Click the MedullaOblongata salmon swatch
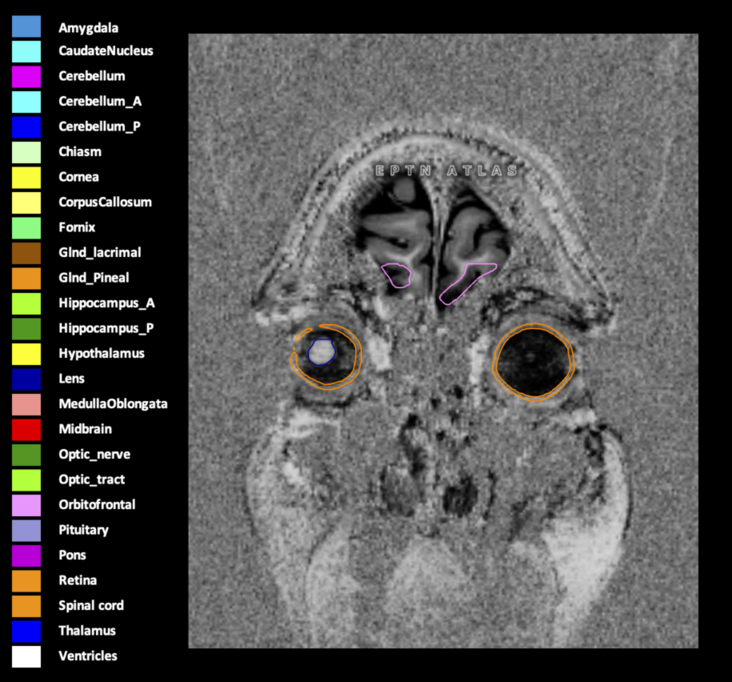Screen dimensions: 732x682 click(x=26, y=404)
